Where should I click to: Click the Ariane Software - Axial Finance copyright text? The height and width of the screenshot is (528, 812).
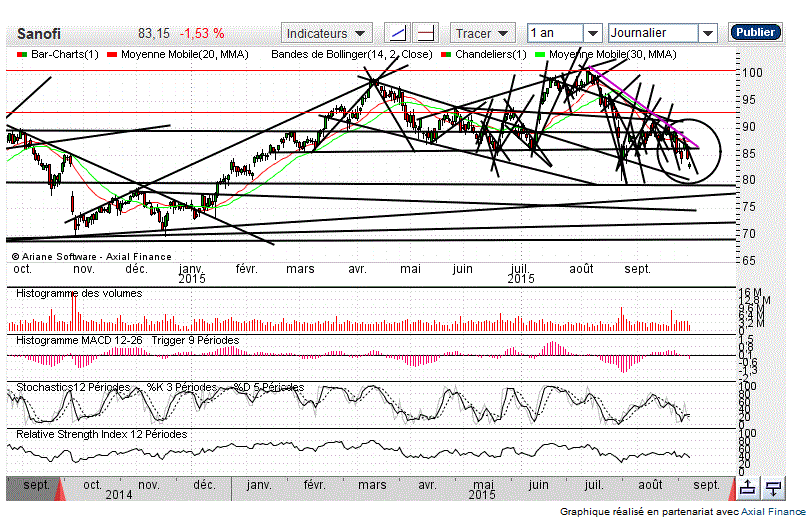click(91, 257)
